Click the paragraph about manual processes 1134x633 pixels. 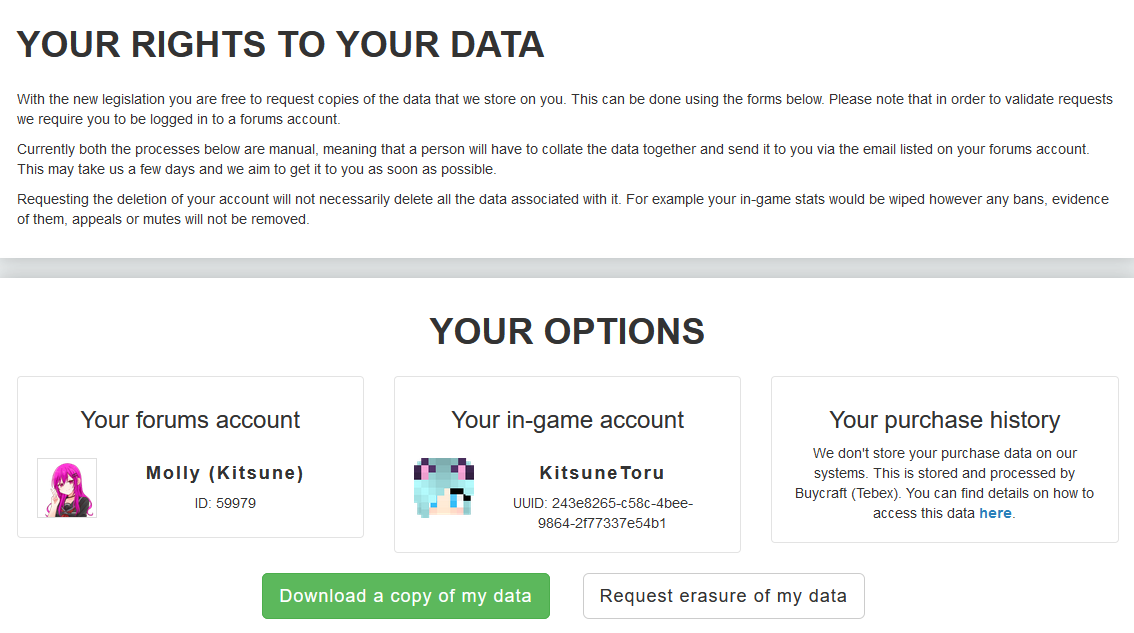pyautogui.click(x=553, y=159)
